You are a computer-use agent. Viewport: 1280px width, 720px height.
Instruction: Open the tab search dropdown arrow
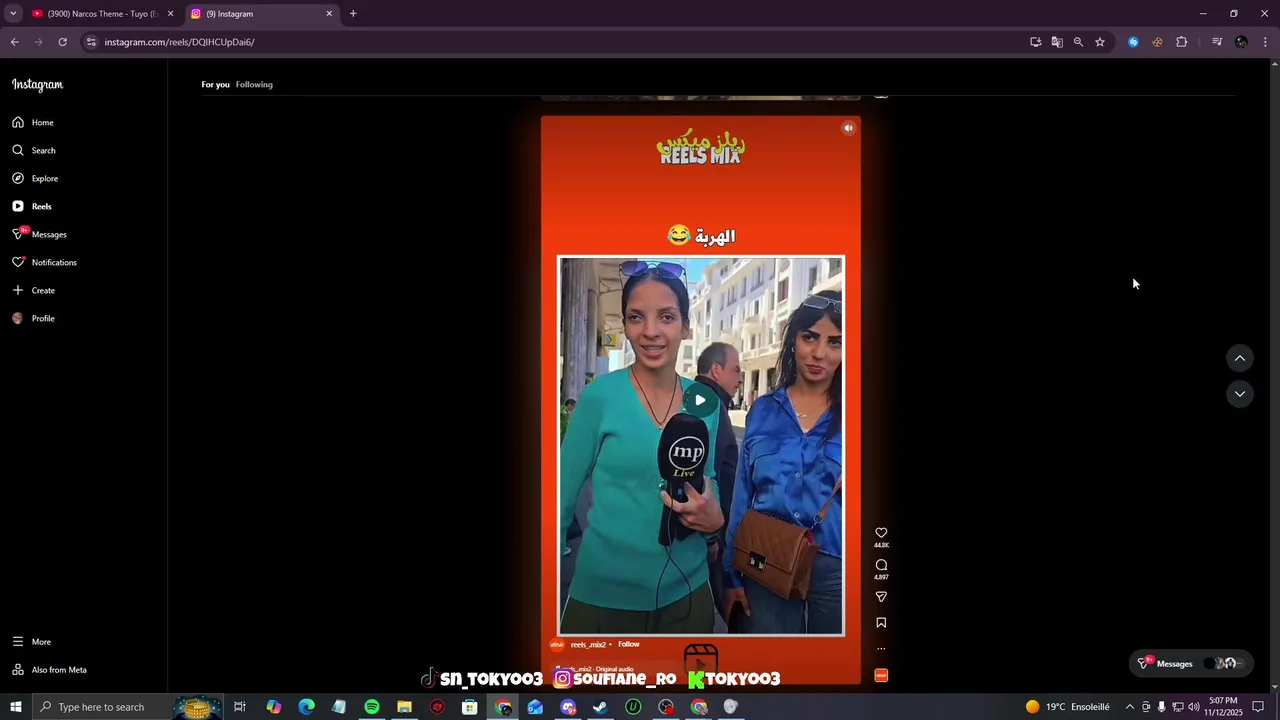pyautogui.click(x=13, y=14)
